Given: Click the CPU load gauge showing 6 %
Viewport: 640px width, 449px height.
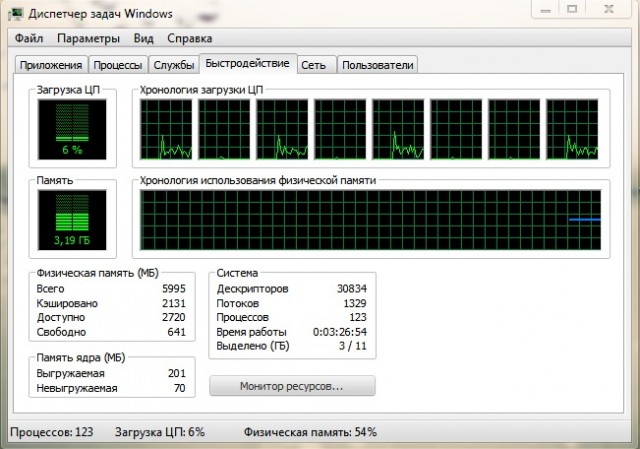Looking at the screenshot, I should point(72,129).
